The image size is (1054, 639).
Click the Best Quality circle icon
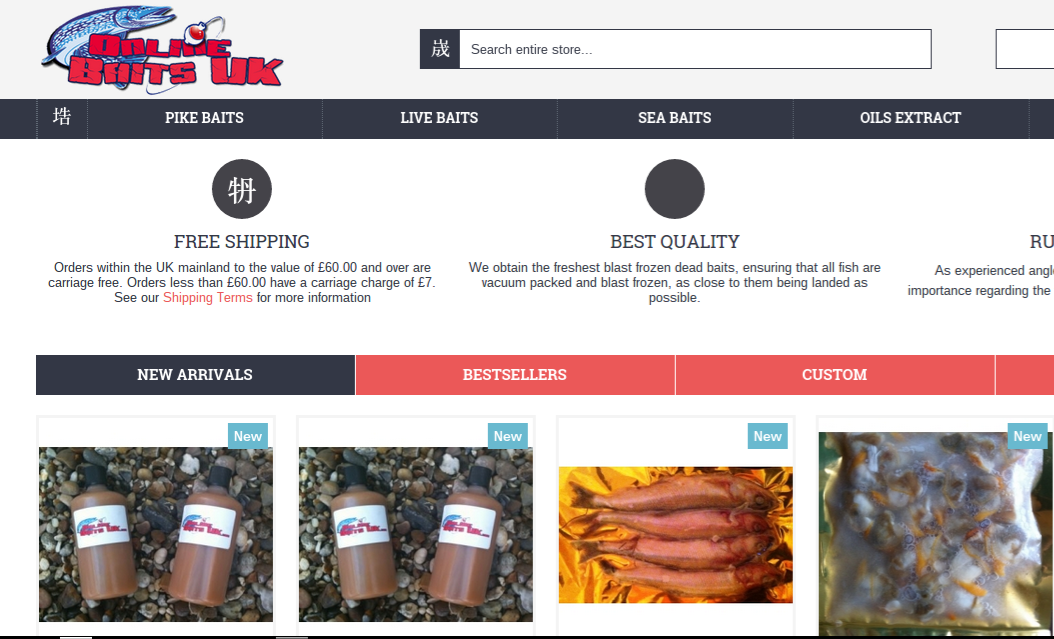pos(675,189)
